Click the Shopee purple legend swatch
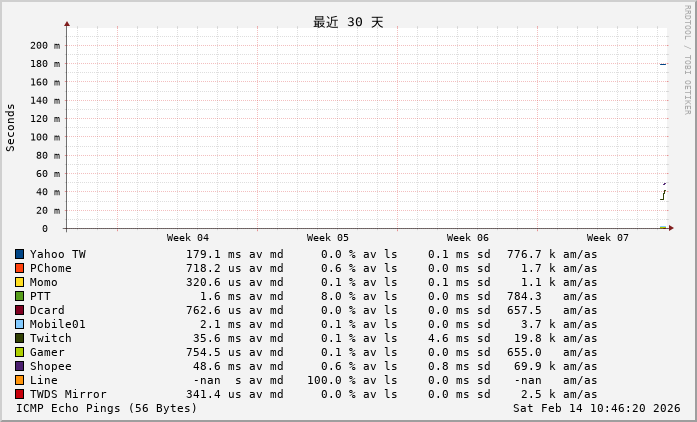 coord(19,366)
